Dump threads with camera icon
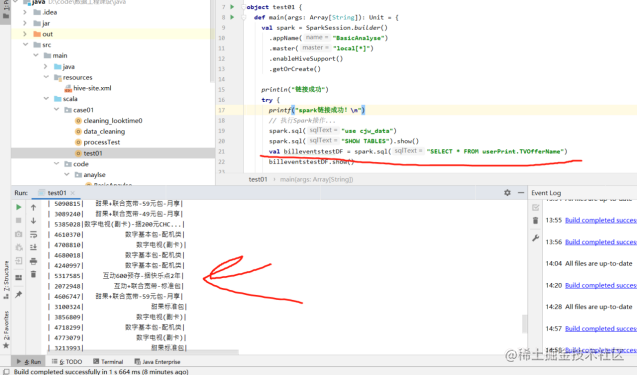 click(18, 234)
